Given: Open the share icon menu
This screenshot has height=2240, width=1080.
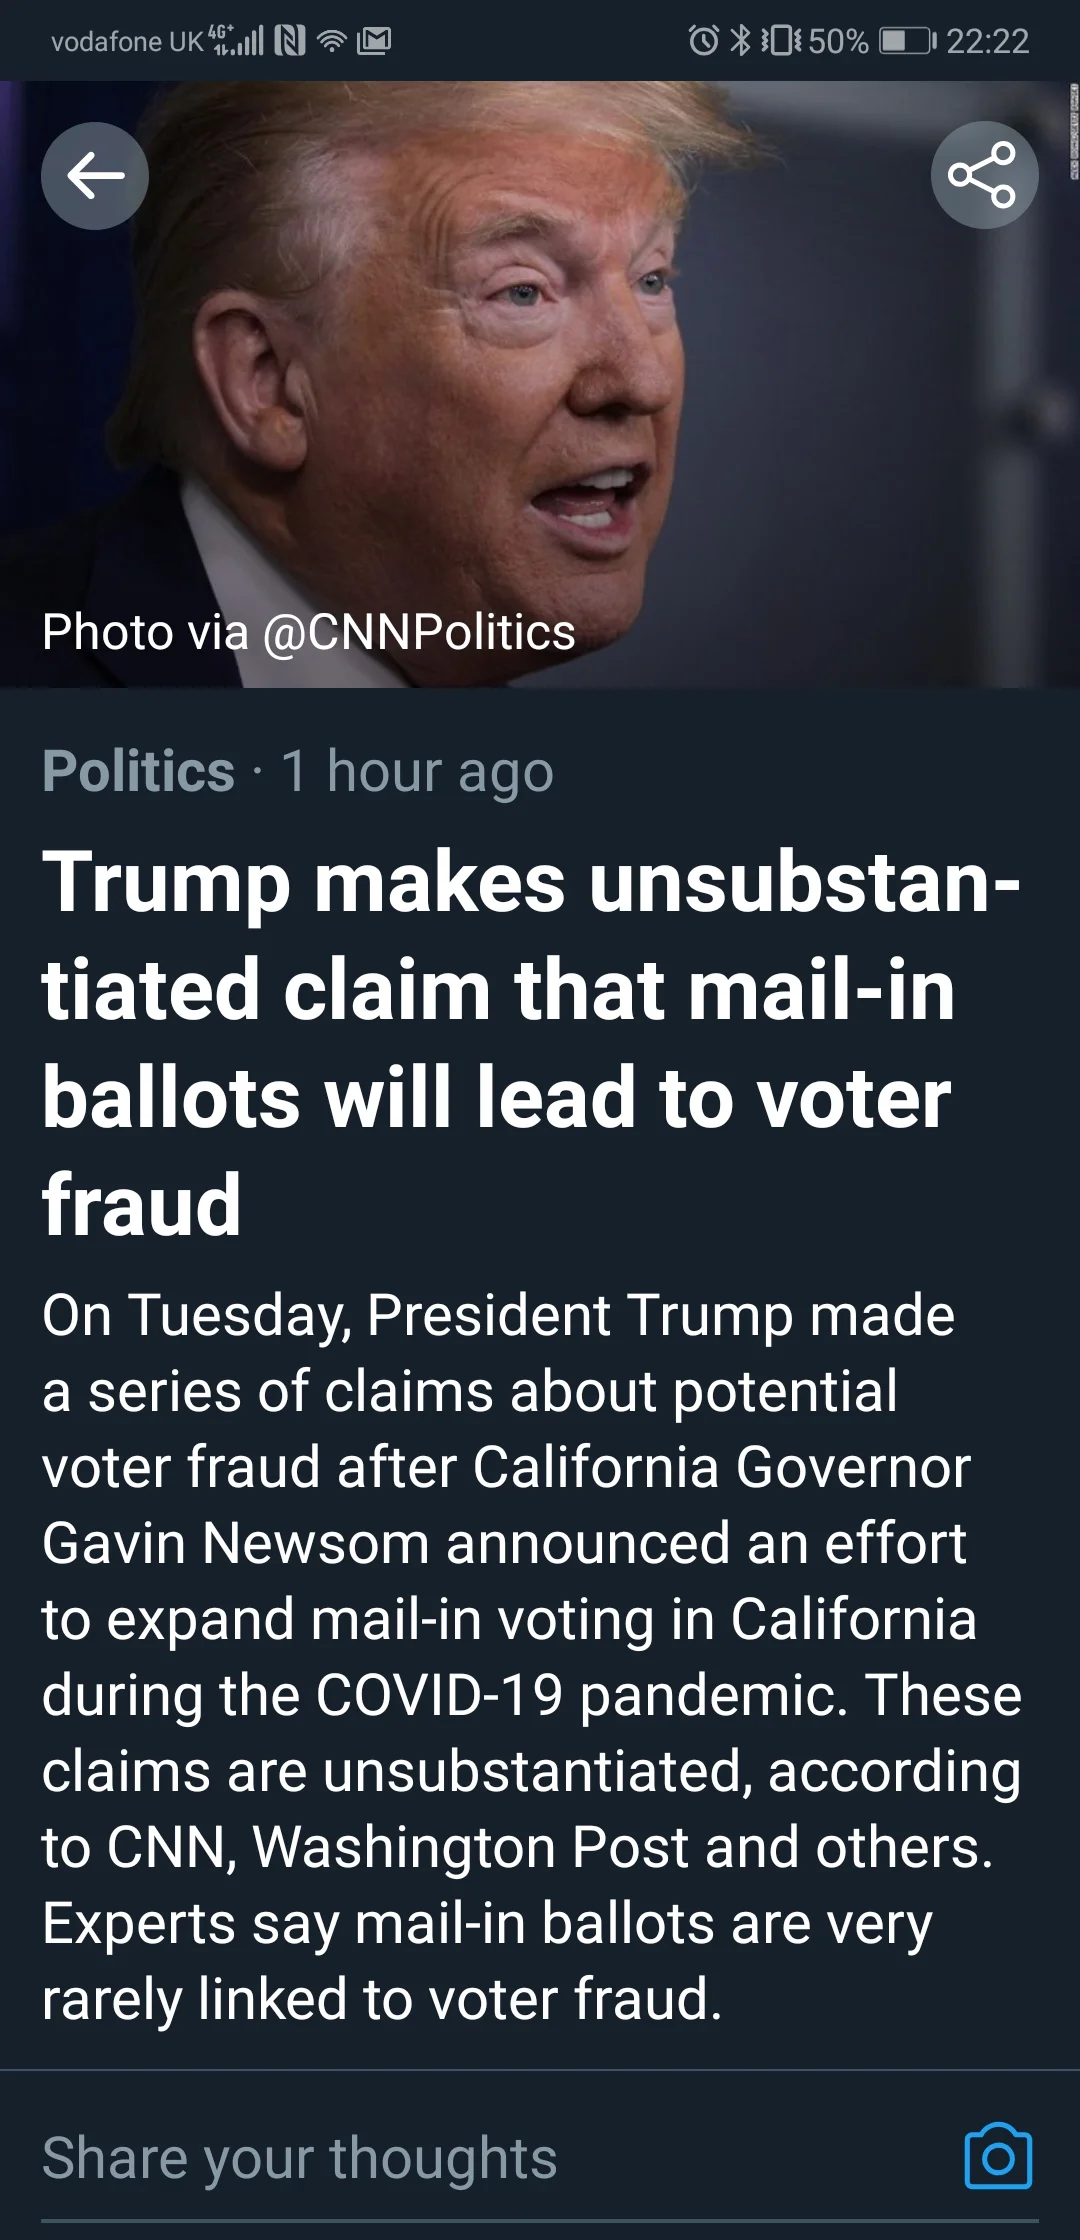Looking at the screenshot, I should pos(984,176).
